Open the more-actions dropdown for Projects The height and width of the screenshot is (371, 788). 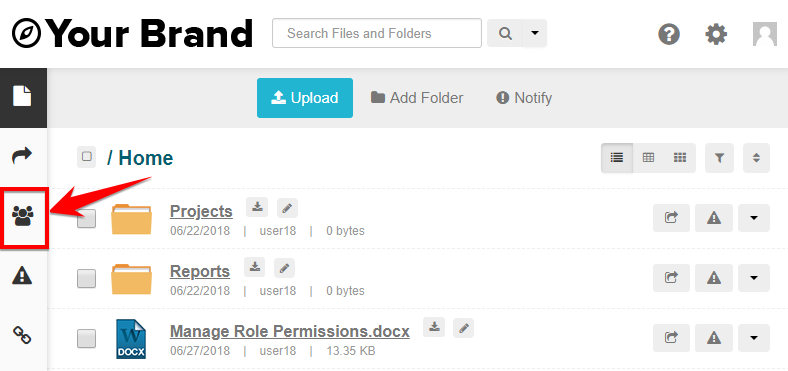tap(754, 218)
